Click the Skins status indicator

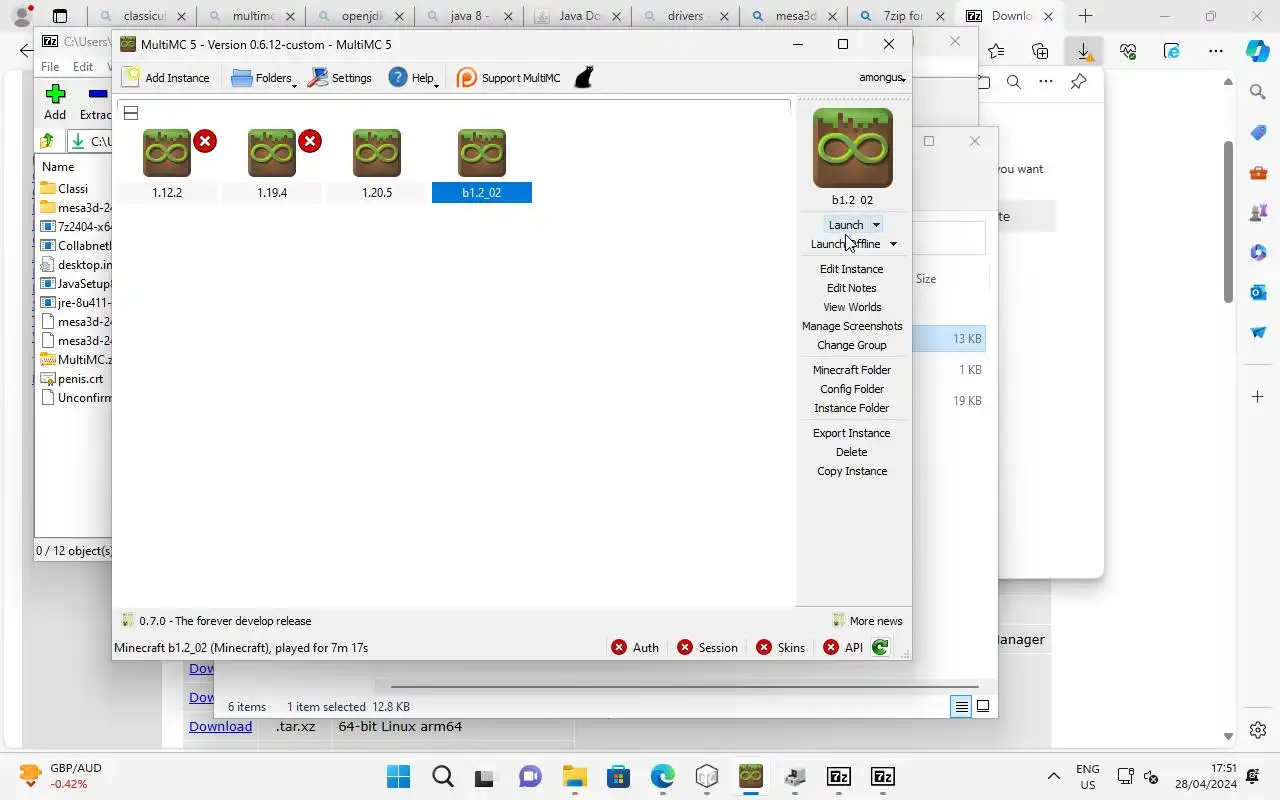(x=781, y=648)
